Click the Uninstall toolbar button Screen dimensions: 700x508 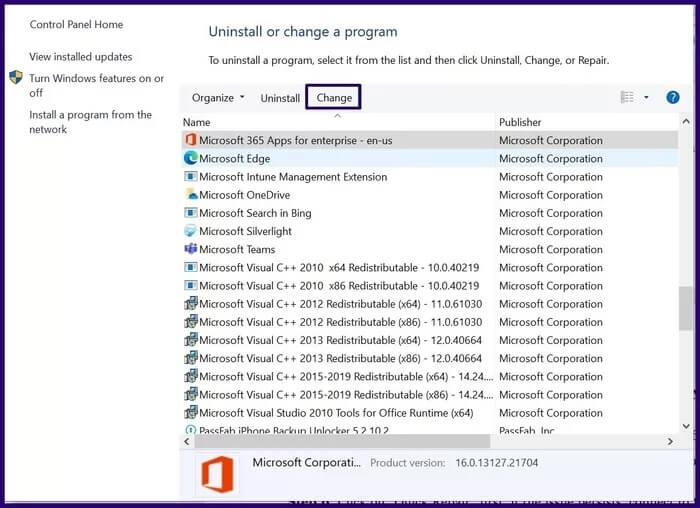point(280,98)
